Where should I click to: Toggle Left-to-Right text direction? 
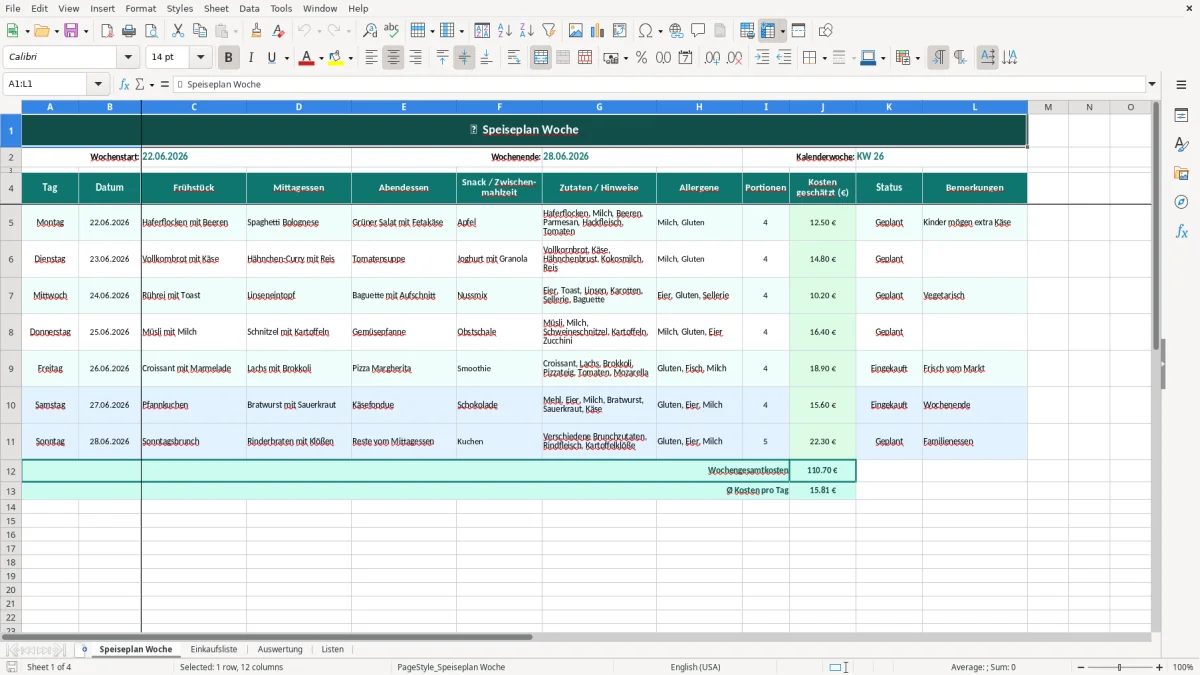[x=938, y=58]
